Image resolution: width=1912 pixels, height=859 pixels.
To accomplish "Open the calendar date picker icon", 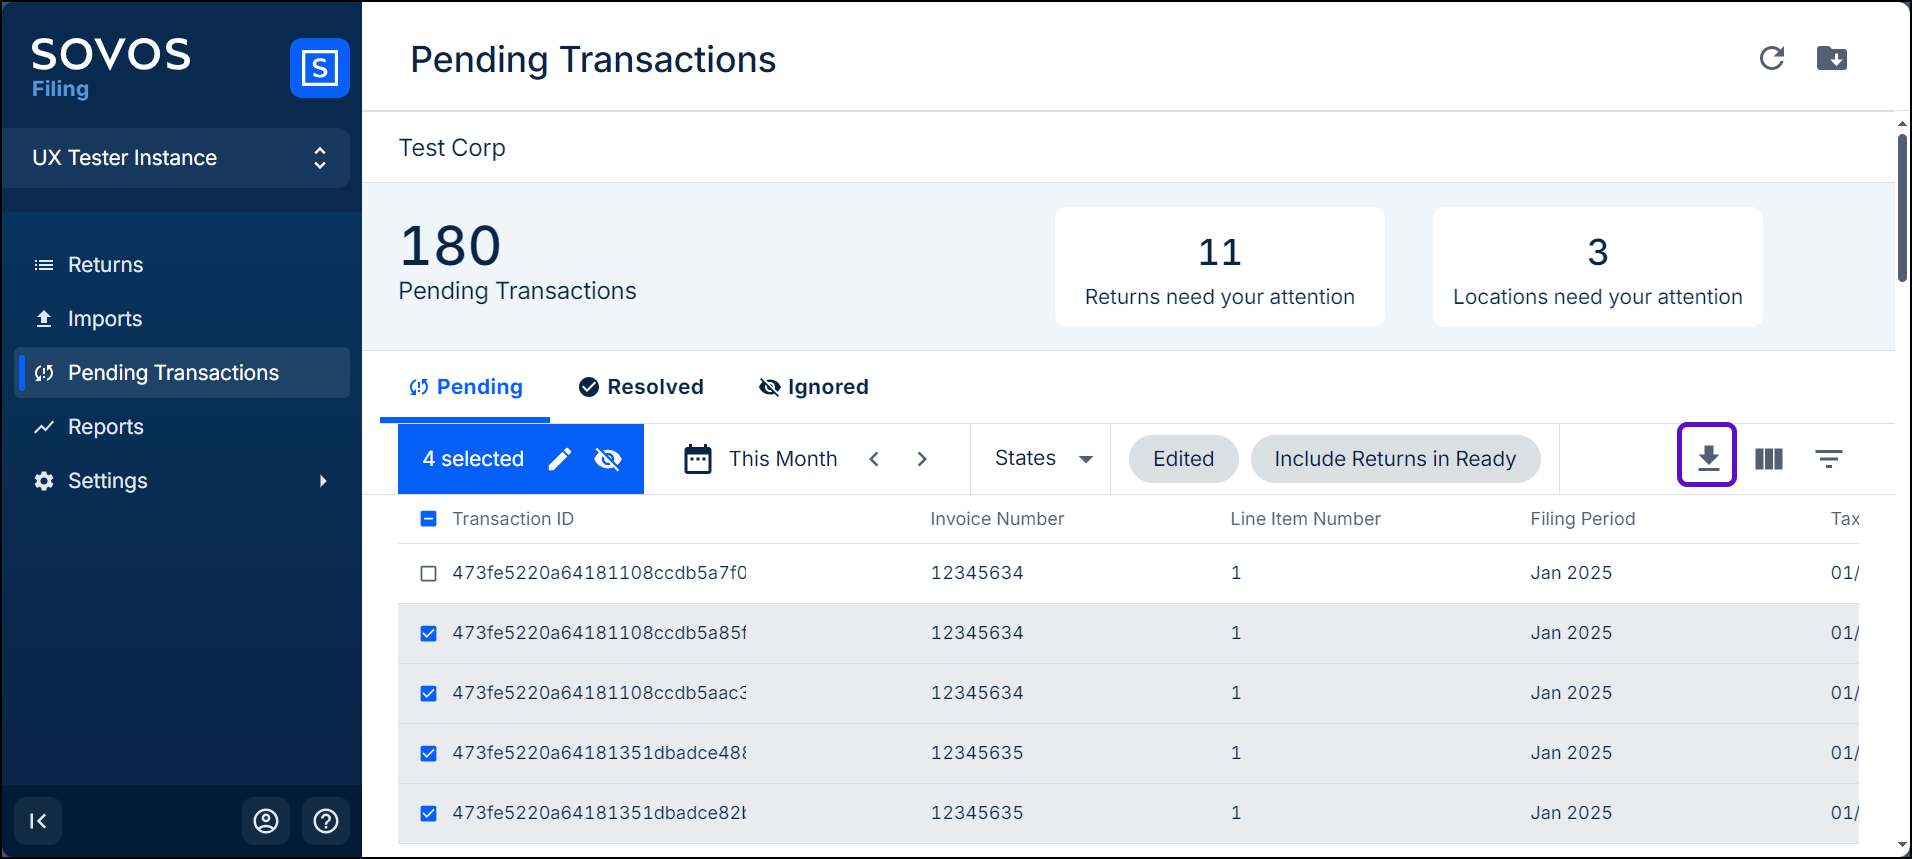I will coord(698,459).
